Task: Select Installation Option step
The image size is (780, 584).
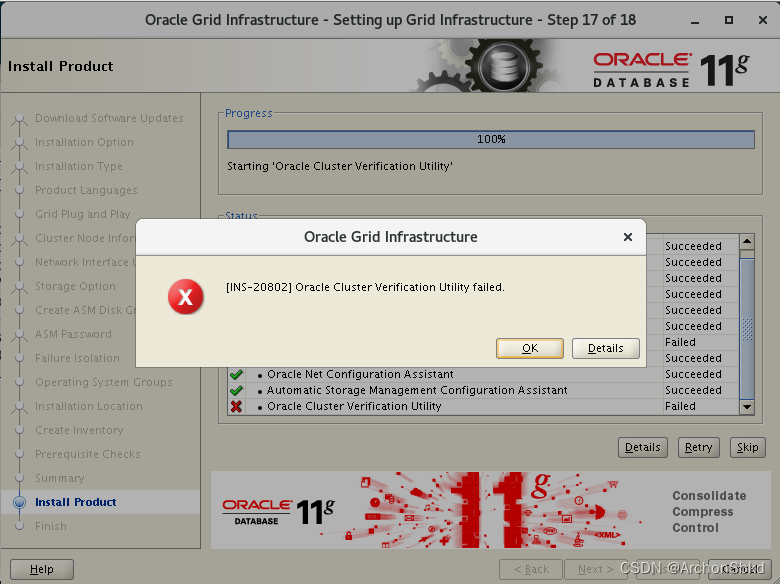Action: (x=84, y=142)
